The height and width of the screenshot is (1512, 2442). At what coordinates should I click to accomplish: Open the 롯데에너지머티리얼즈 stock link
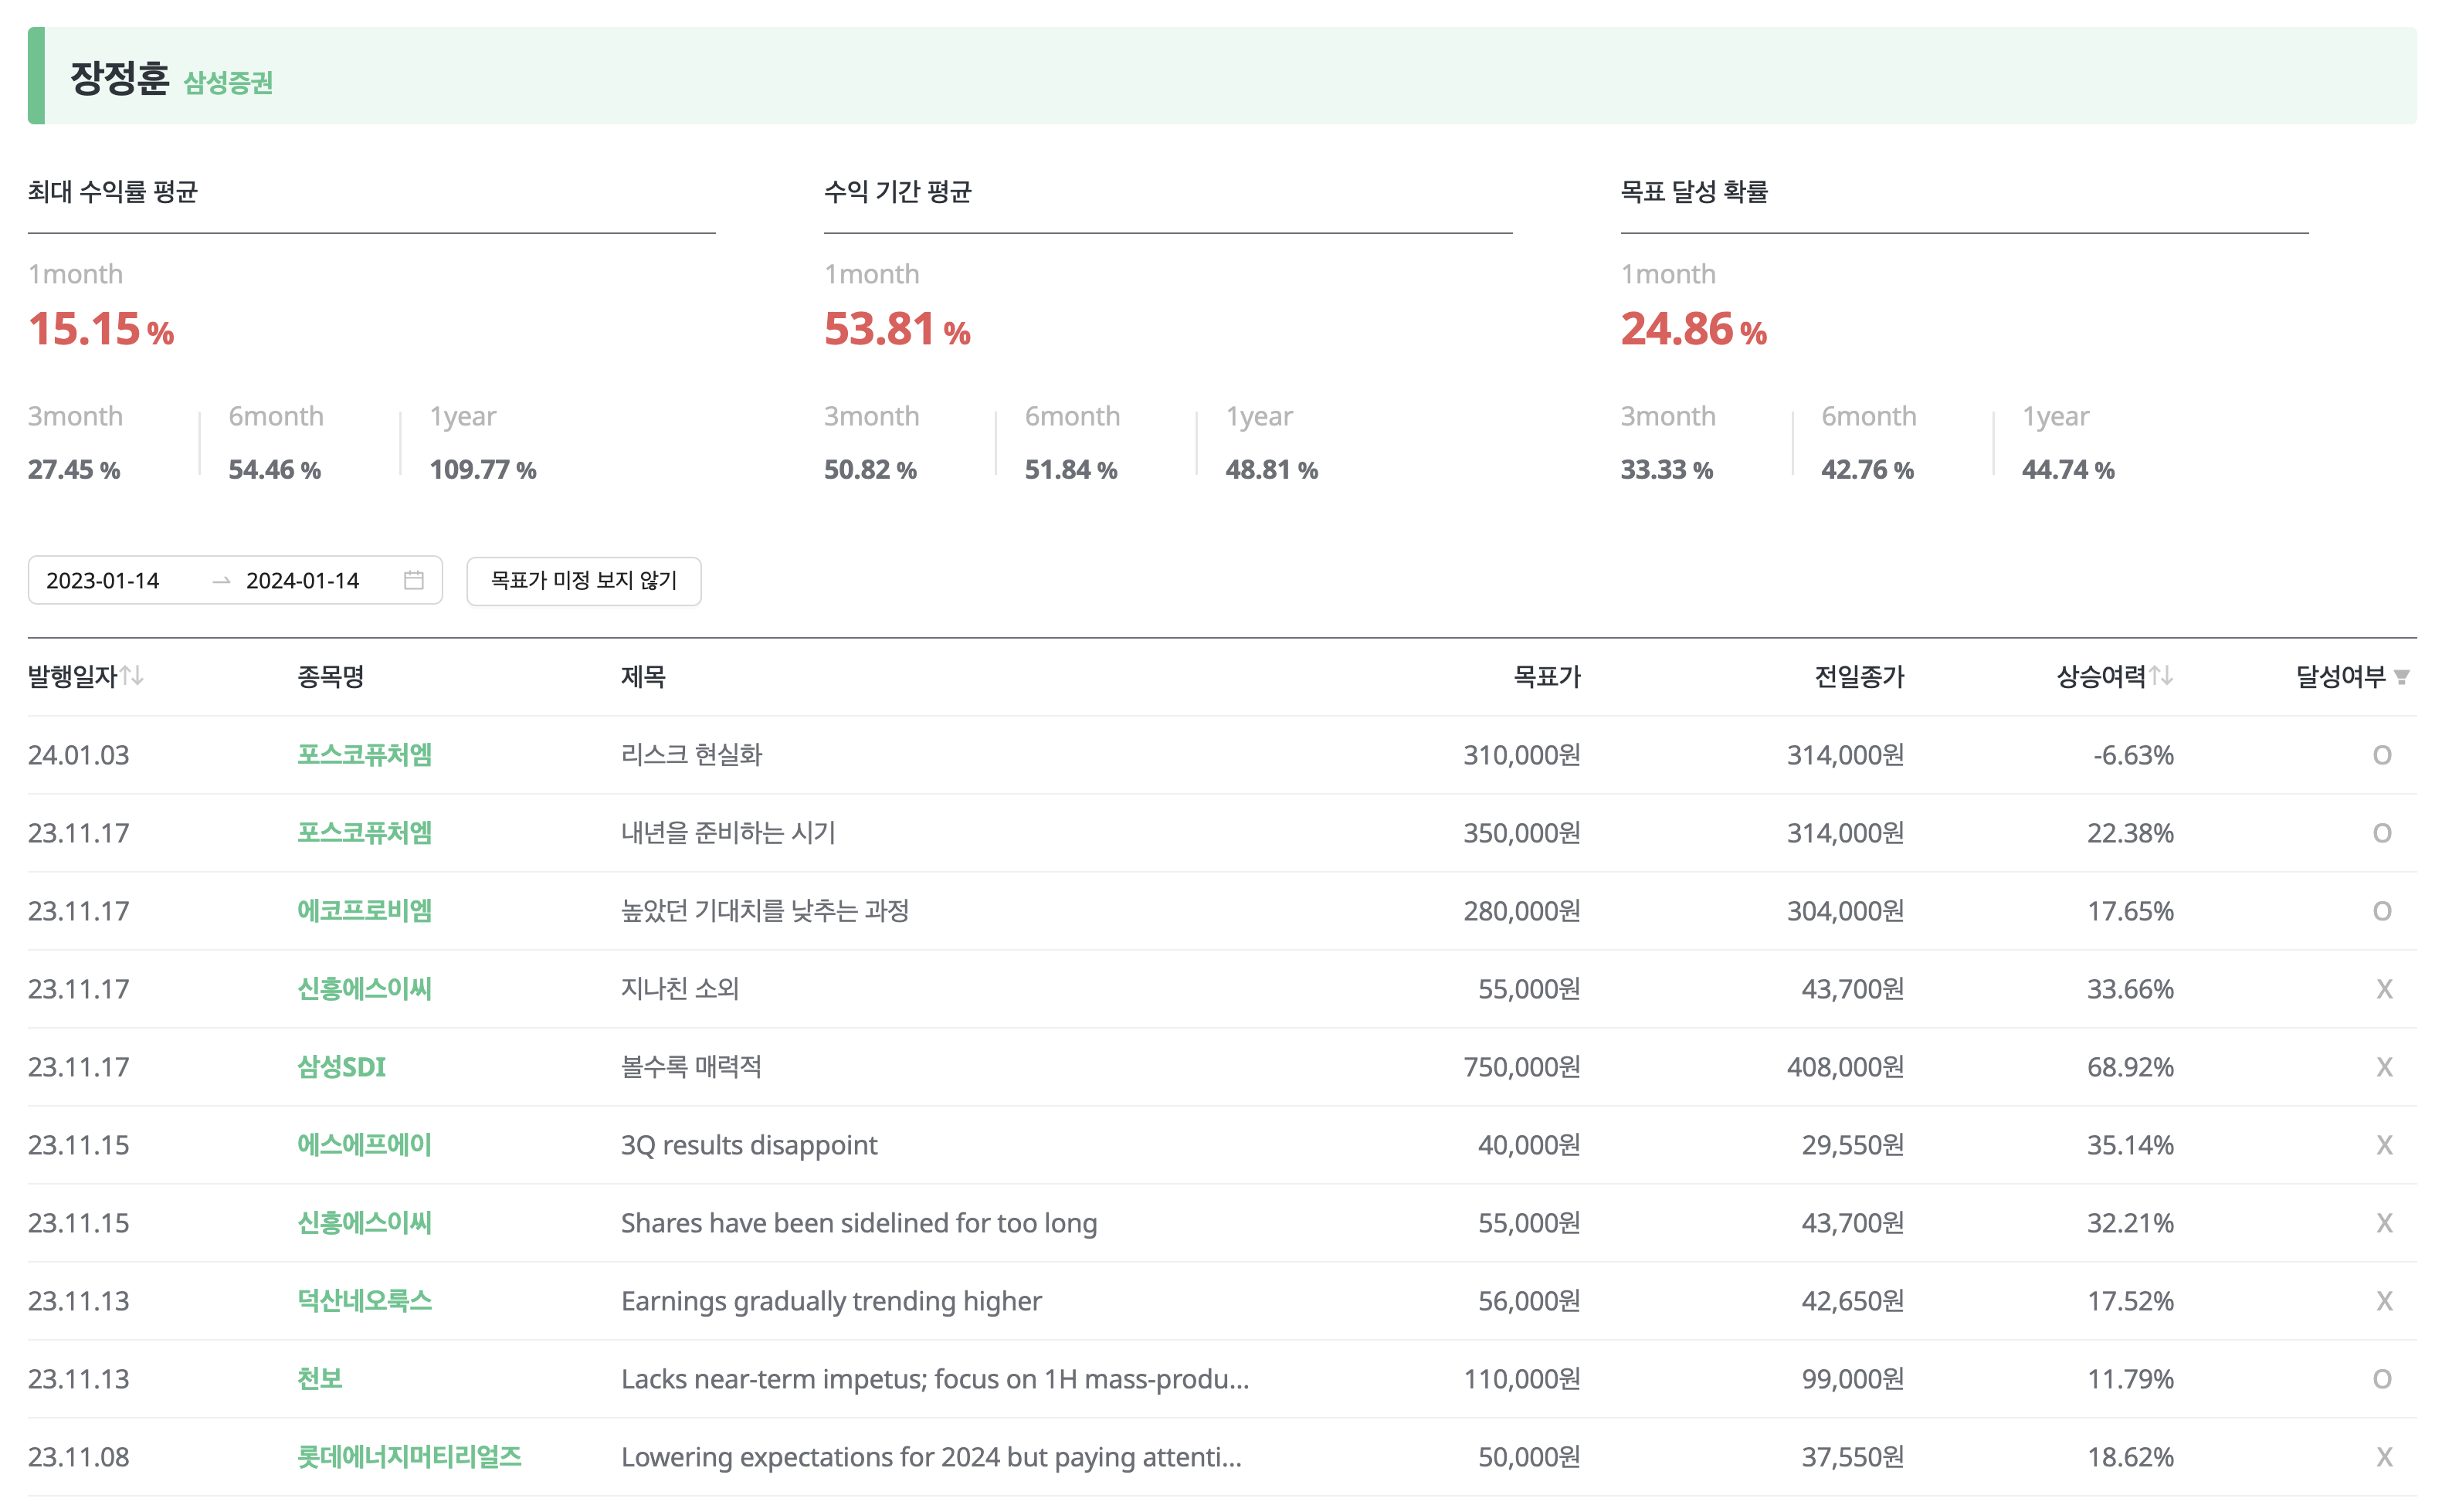(409, 1457)
